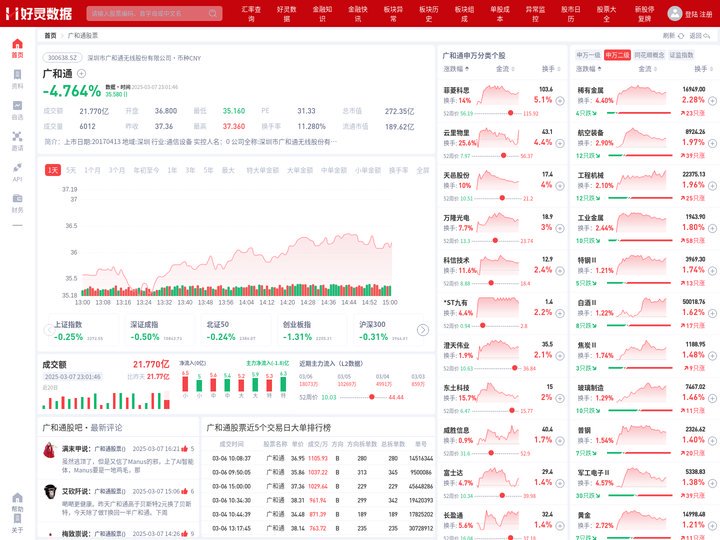Image resolution: width=720 pixels, height=540 pixels.
Task: Add 航空装备 with its plus icon
Action: click(x=712, y=143)
